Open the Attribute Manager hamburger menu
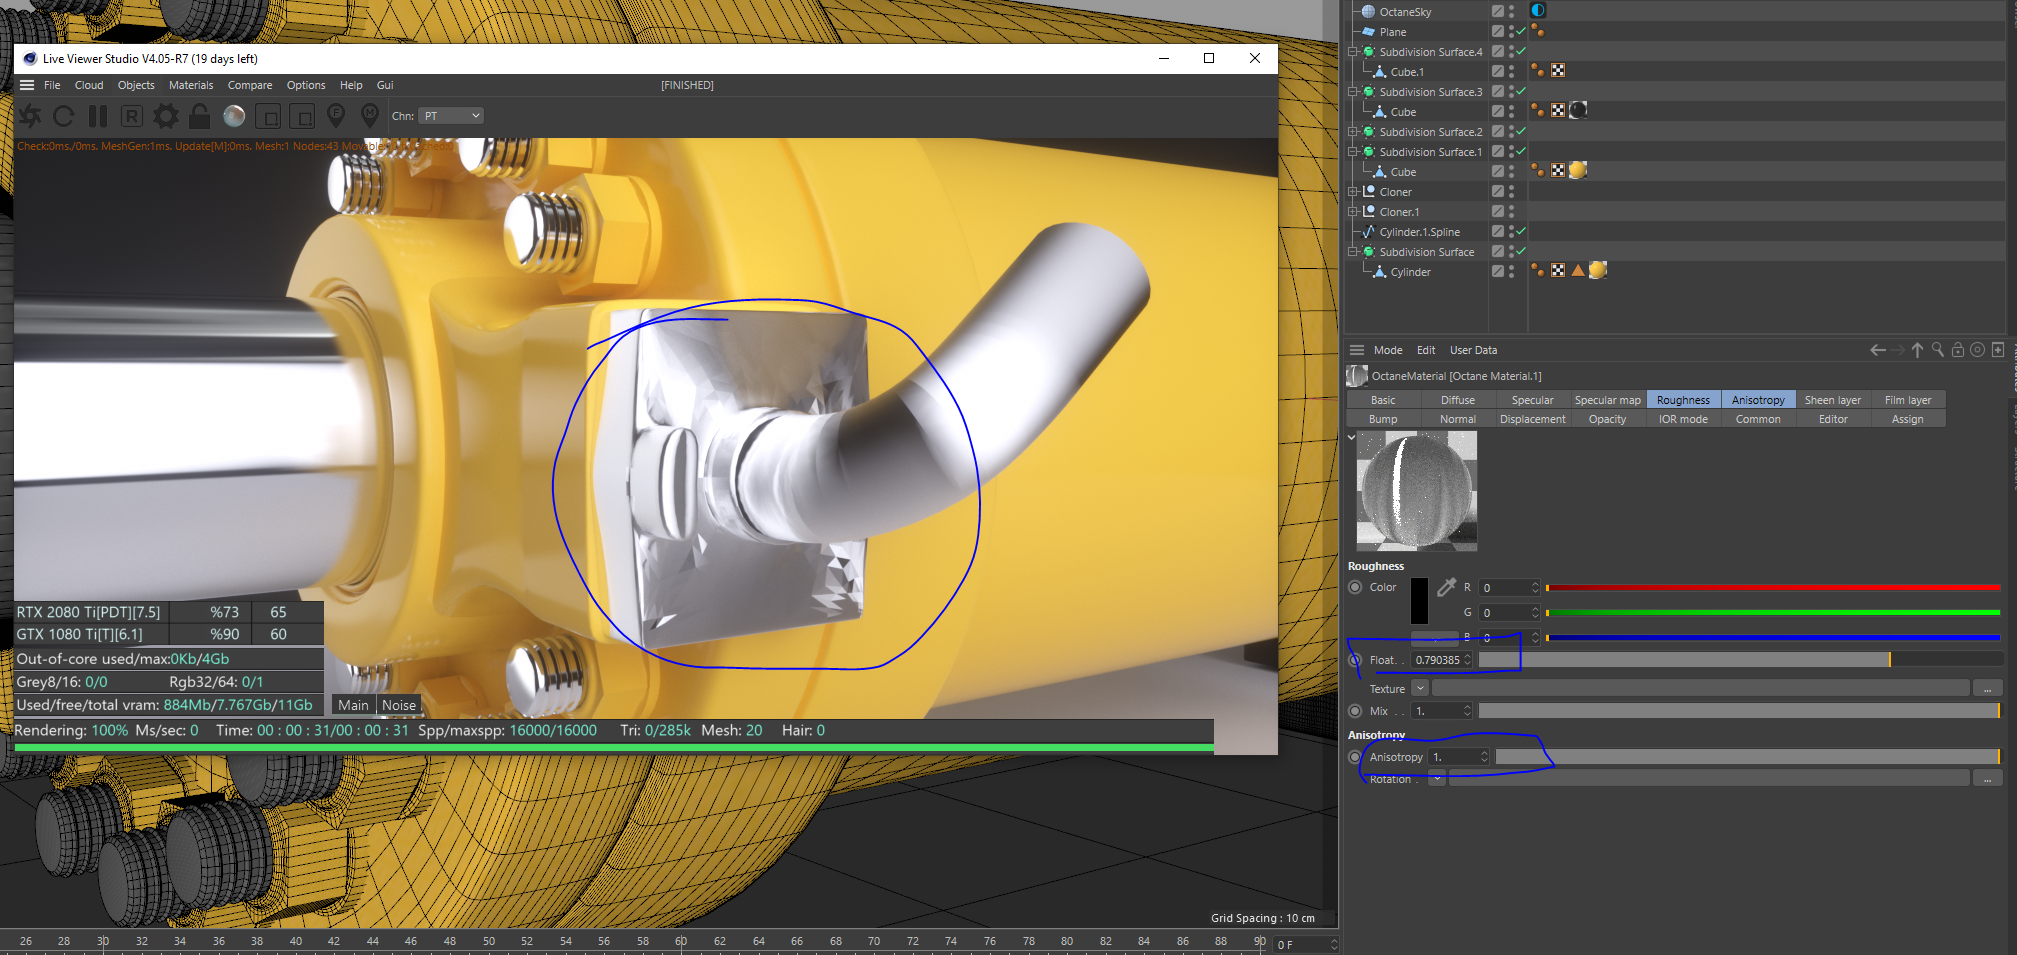The width and height of the screenshot is (2017, 955). click(1357, 350)
